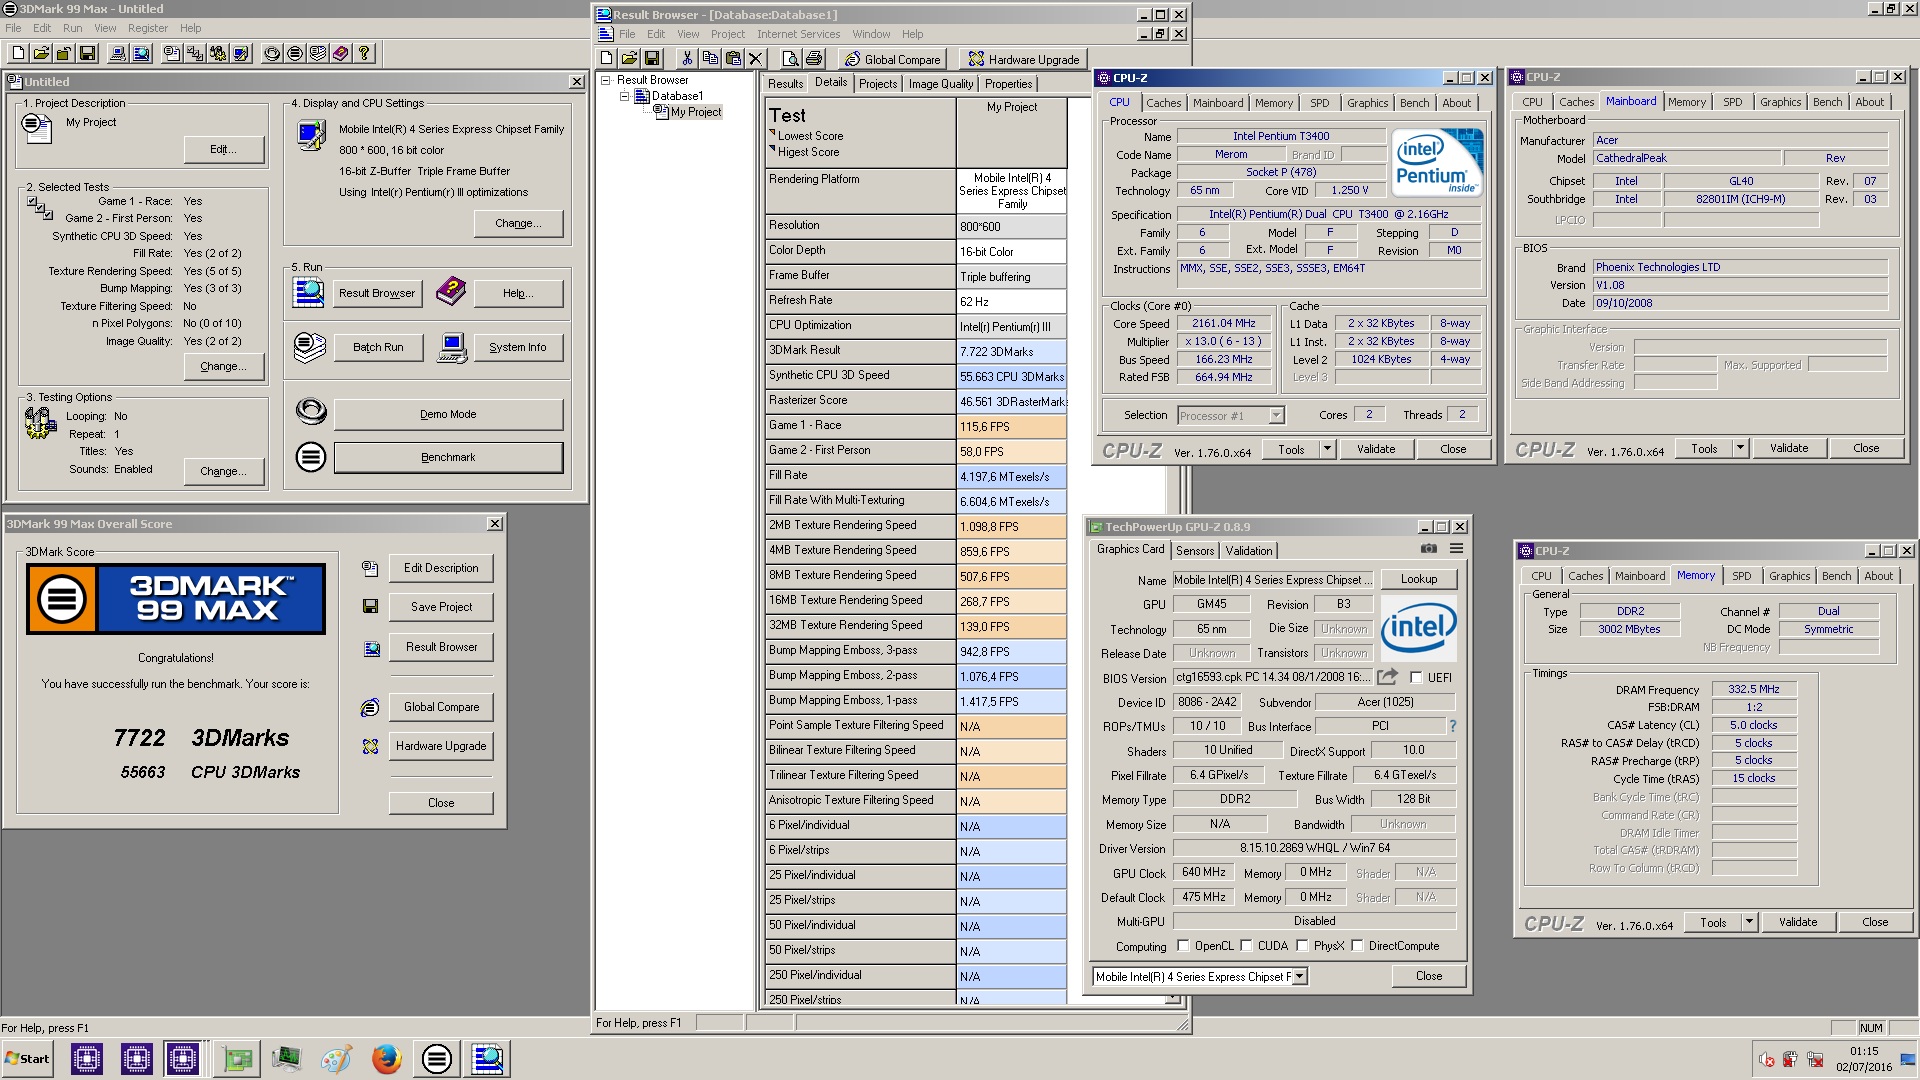Viewport: 1920px width, 1080px height.
Task: Toggle the OpenCL checkbox
Action: 1184,945
